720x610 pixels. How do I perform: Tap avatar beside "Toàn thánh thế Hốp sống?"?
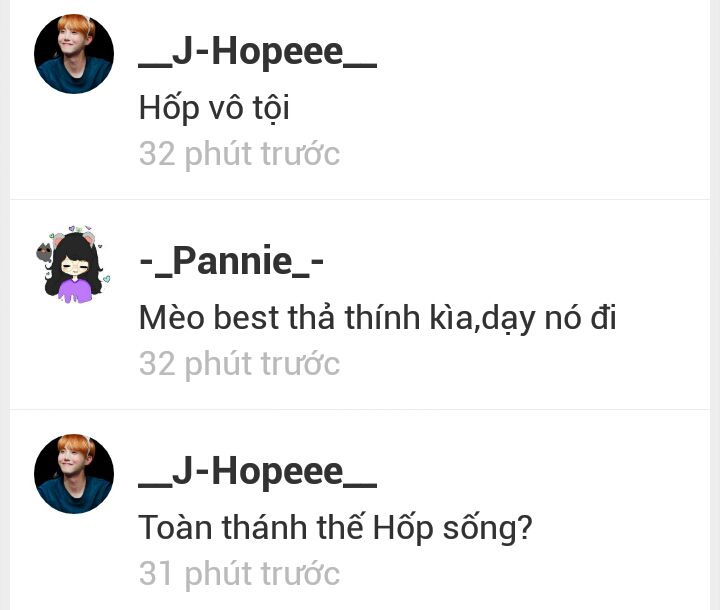click(74, 473)
